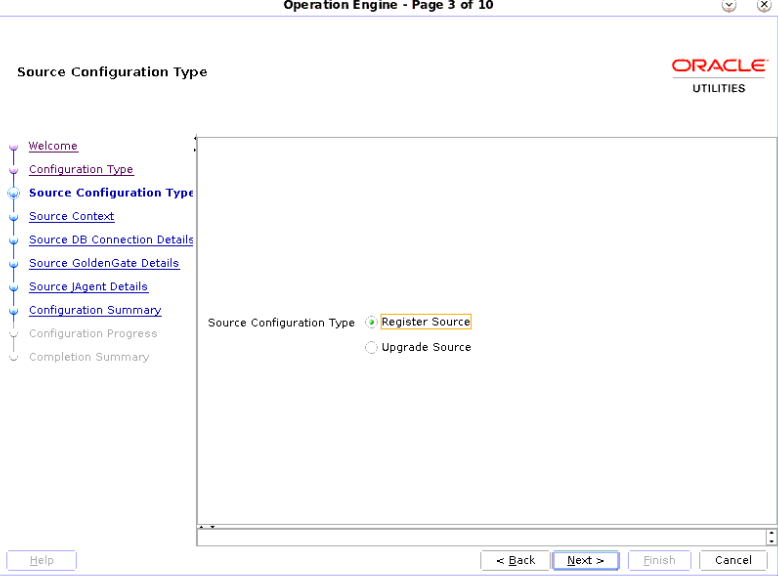The image size is (778, 576).
Task: Click the Welcome step bullet icon
Action: point(13,147)
